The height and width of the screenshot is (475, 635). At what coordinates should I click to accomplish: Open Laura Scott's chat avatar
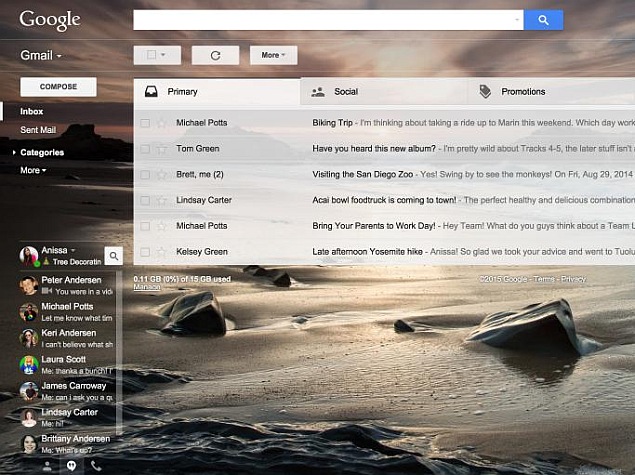[x=29, y=365]
